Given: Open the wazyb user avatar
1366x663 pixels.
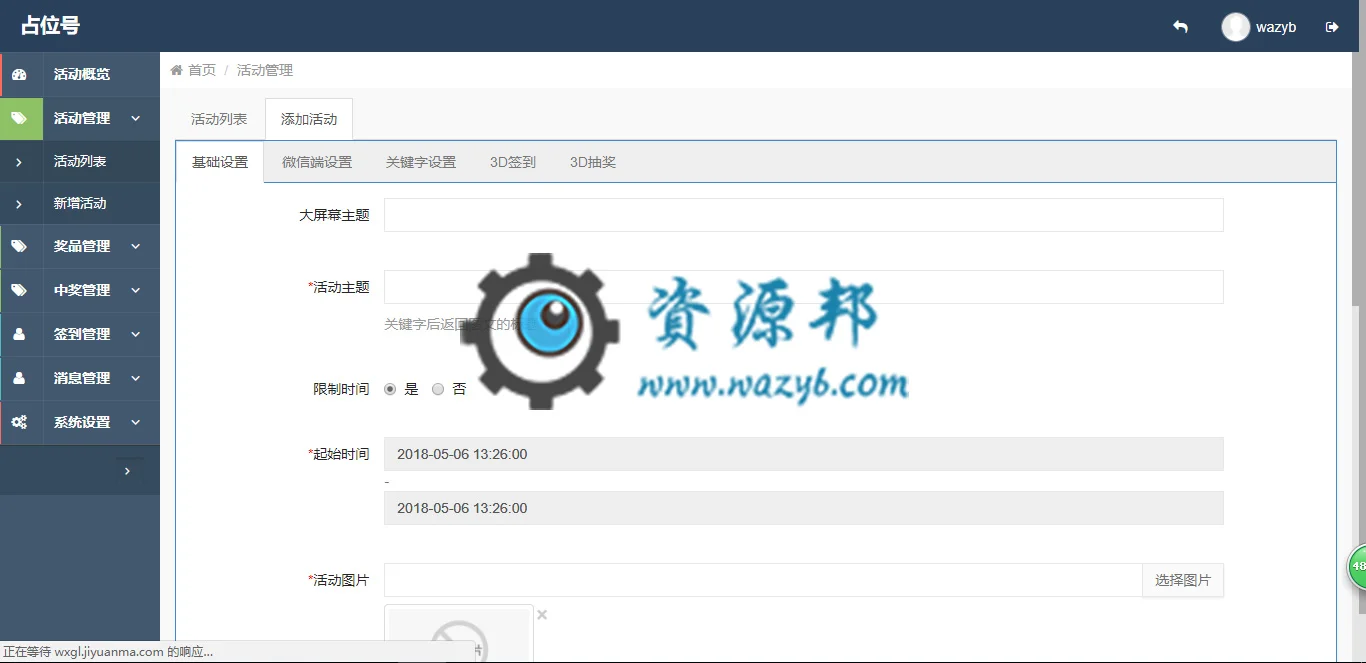Looking at the screenshot, I should tap(1236, 27).
